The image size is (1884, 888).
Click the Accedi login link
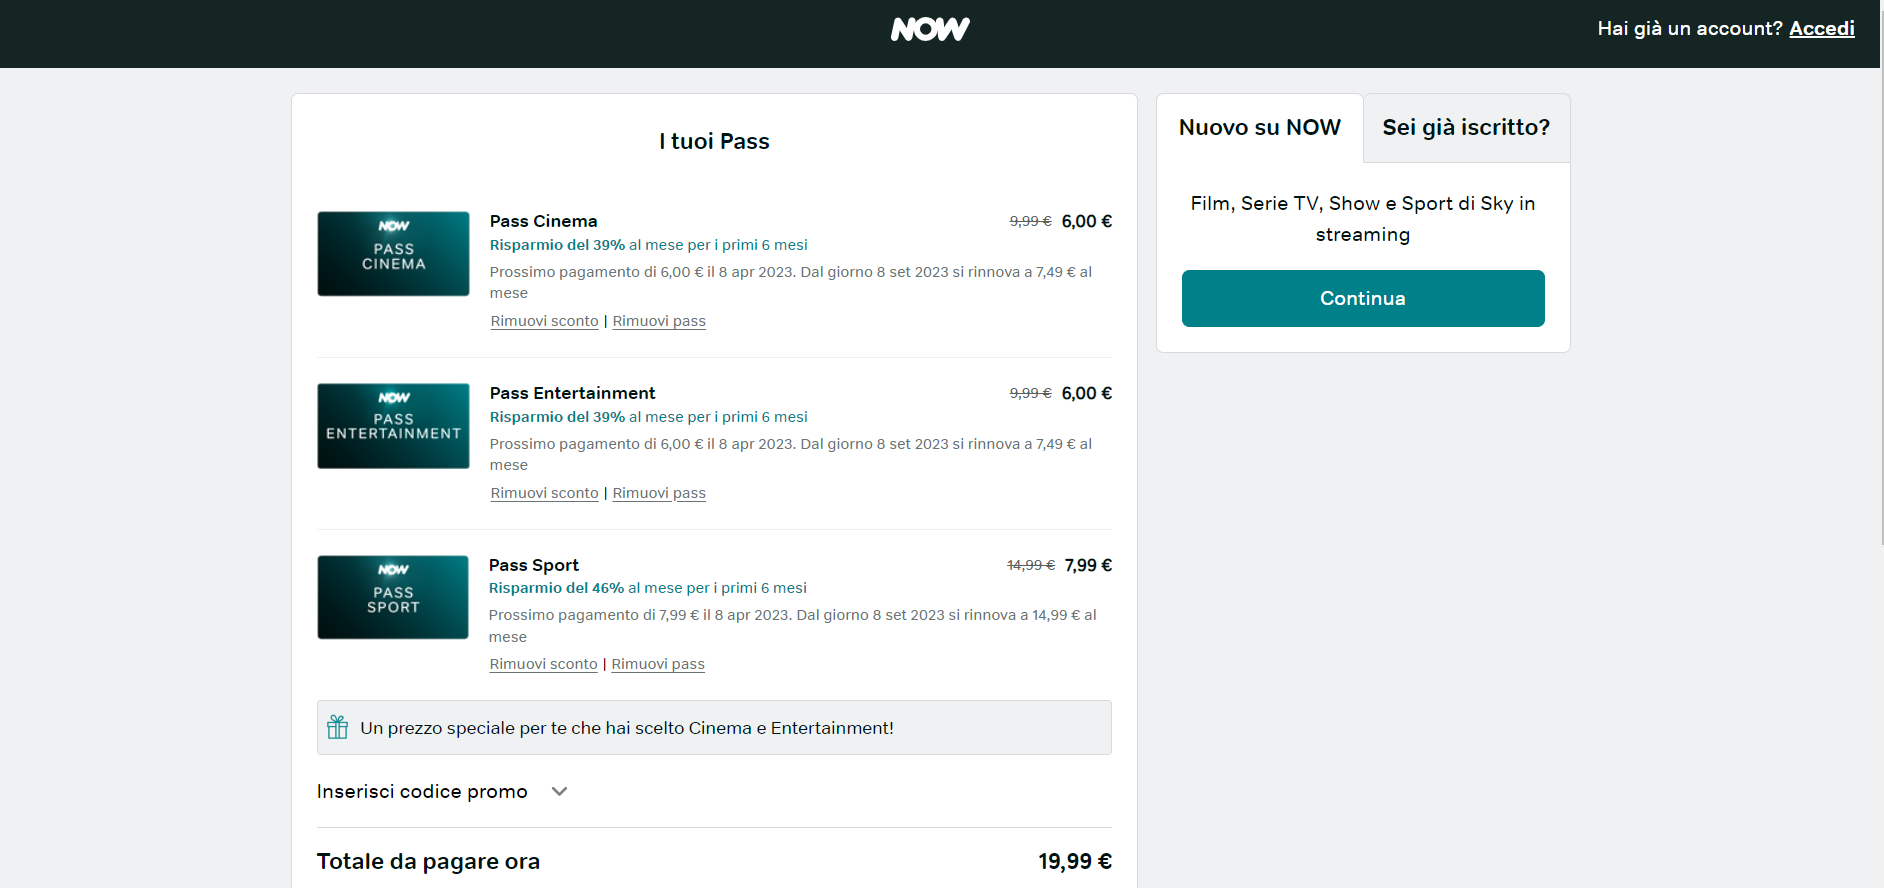point(1821,29)
